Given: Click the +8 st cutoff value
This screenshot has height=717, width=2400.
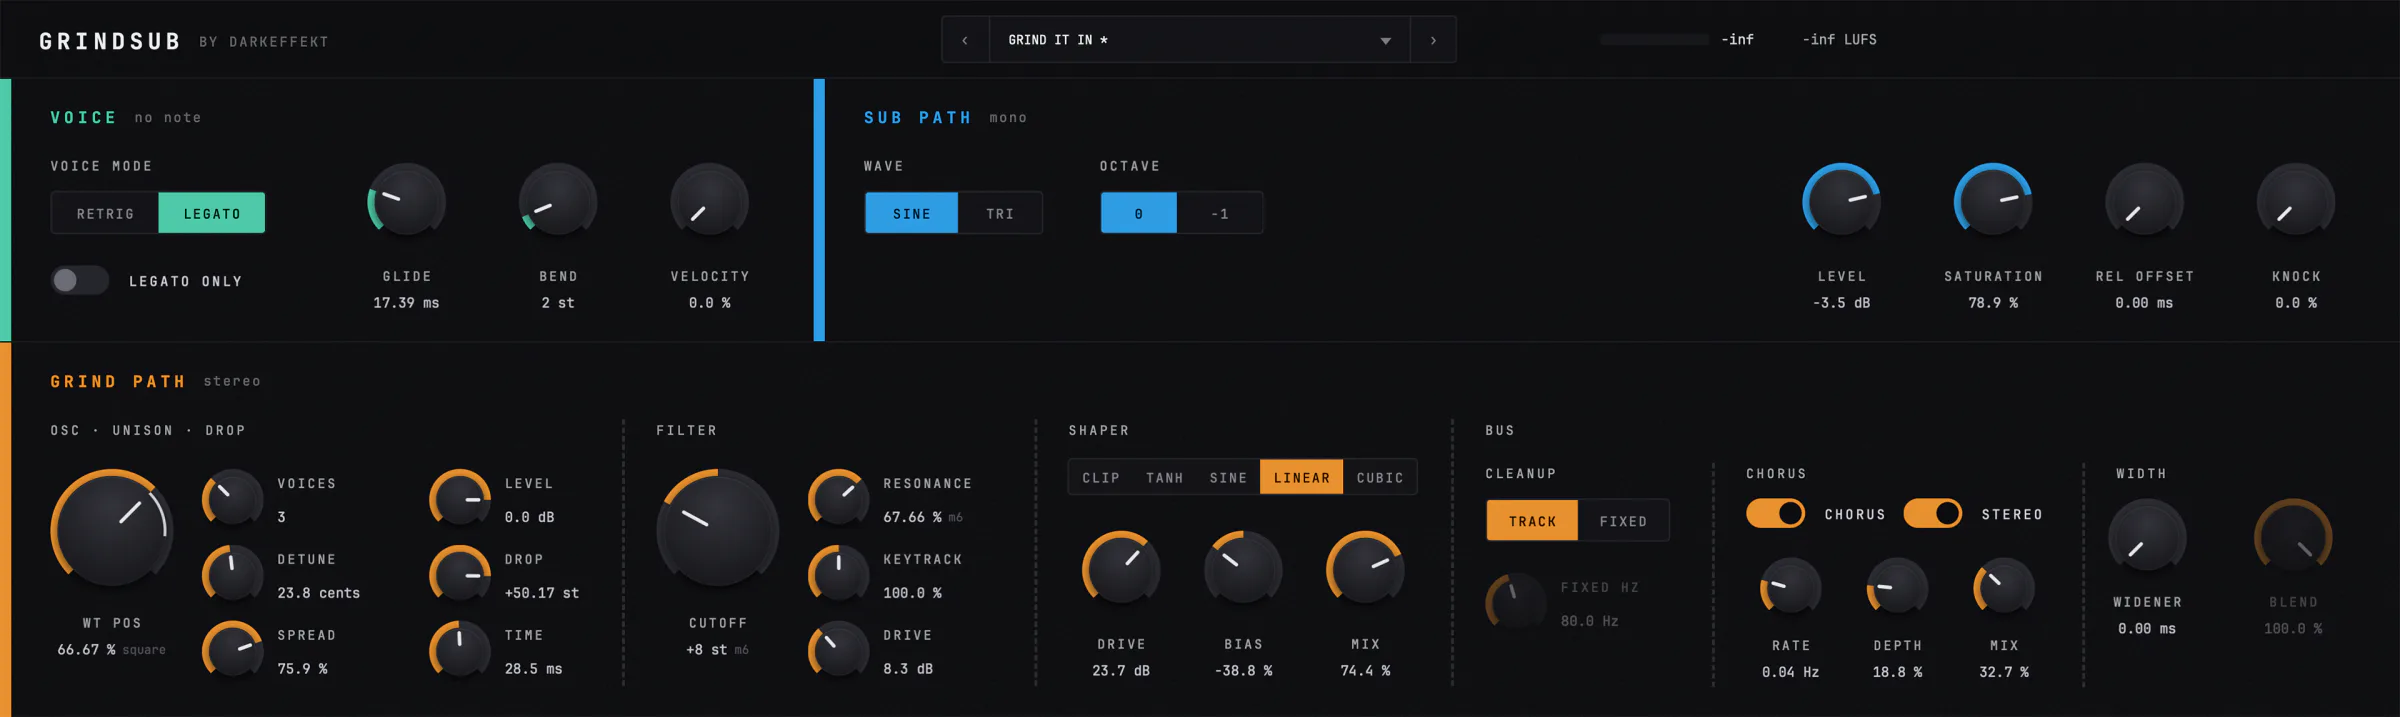Looking at the screenshot, I should click(706, 650).
